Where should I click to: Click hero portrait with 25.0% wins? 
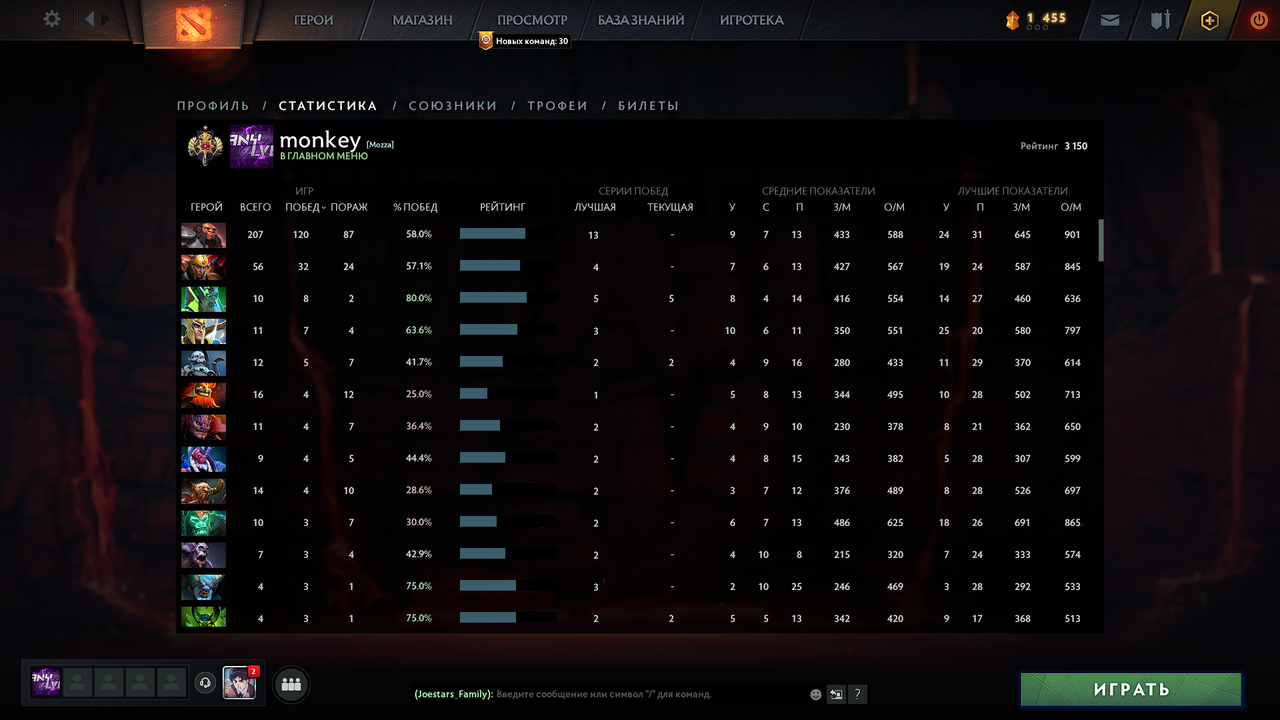(x=203, y=395)
